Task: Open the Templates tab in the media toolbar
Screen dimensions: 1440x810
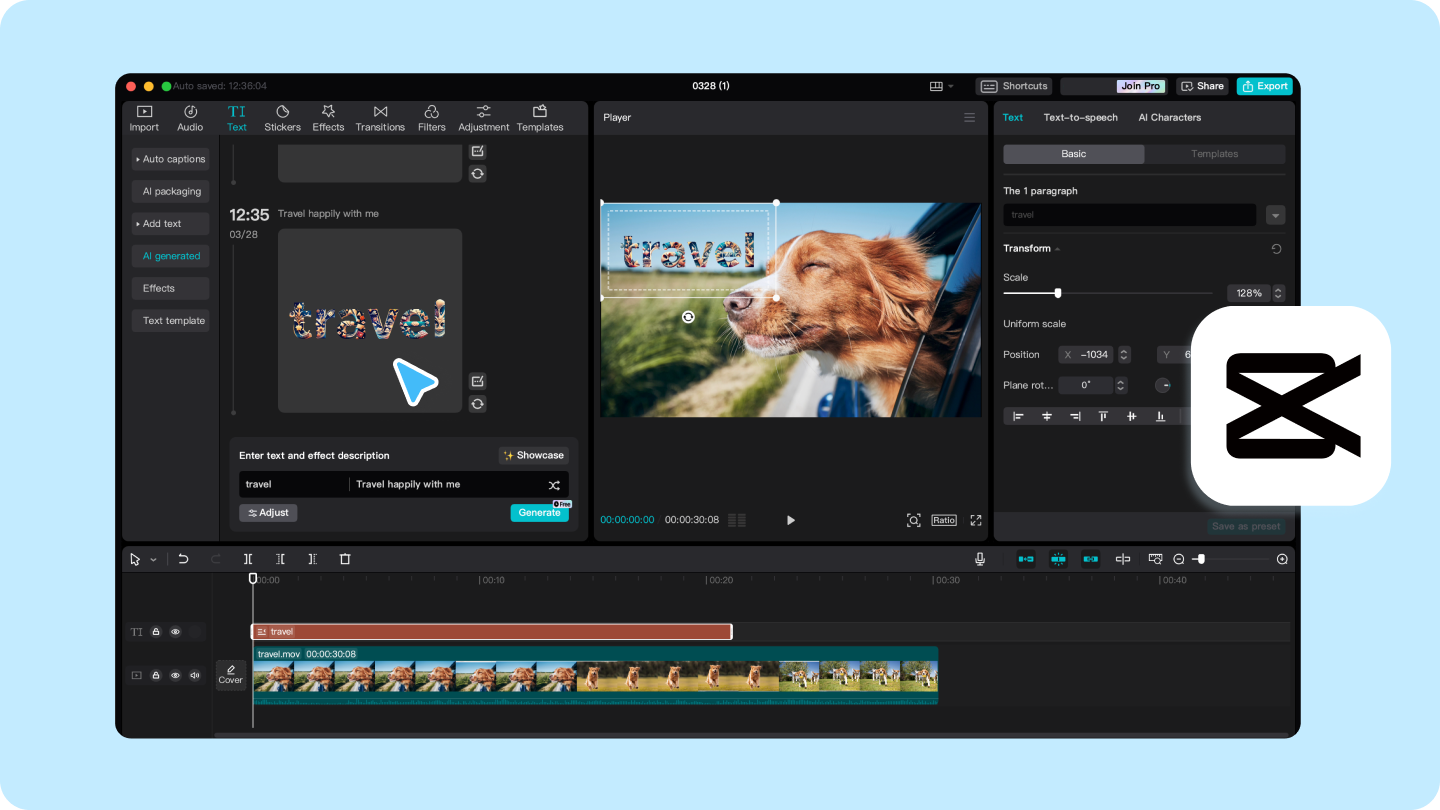Action: point(540,118)
